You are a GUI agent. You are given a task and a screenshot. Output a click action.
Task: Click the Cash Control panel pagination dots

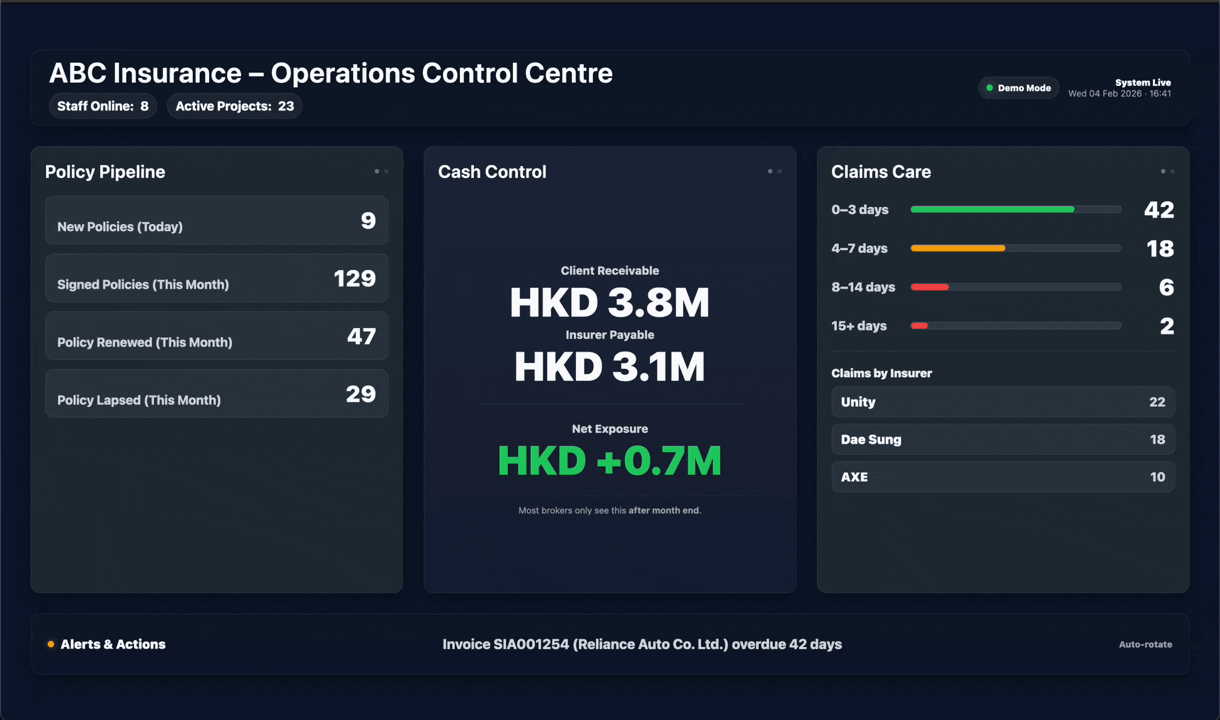click(x=774, y=172)
